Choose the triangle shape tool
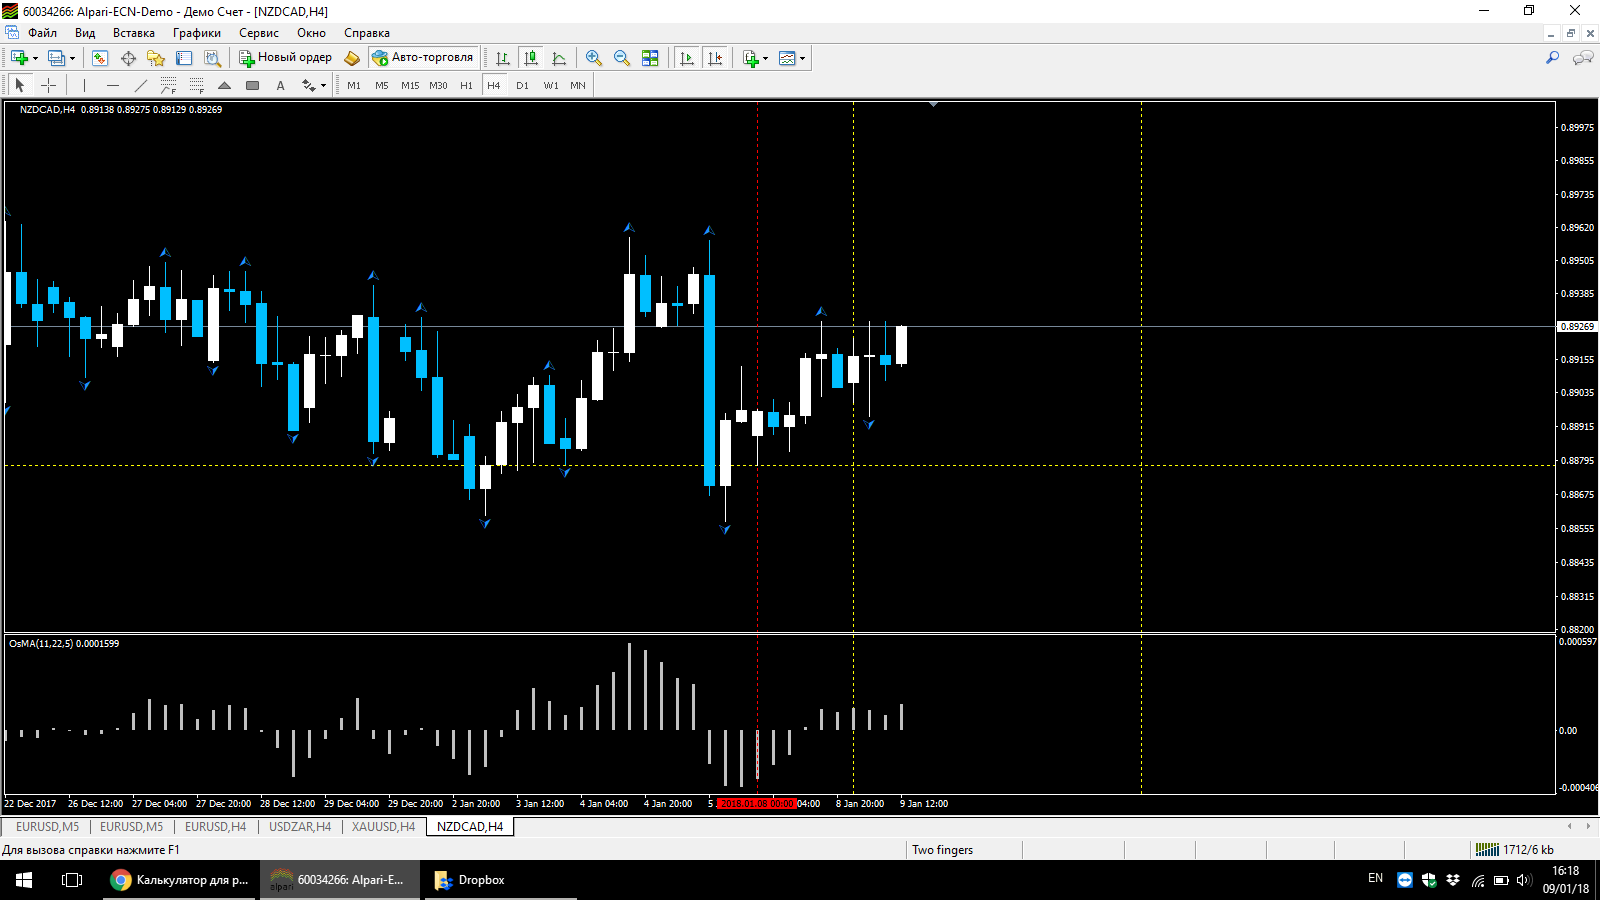Image resolution: width=1600 pixels, height=900 pixels. coord(225,86)
